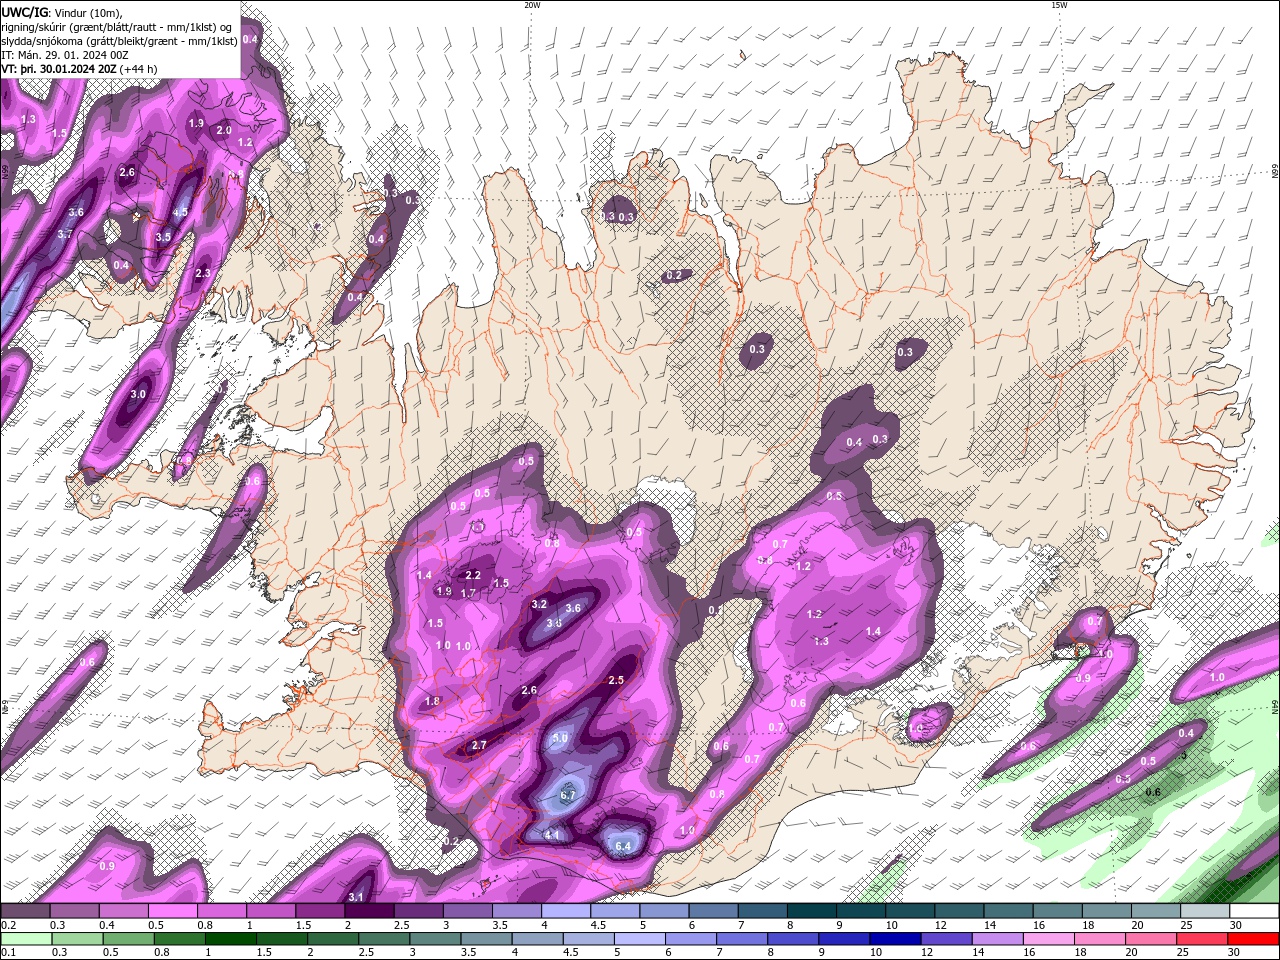
Task: Click the red 30 mm swatch in rain legend
Action: [x=1254, y=939]
